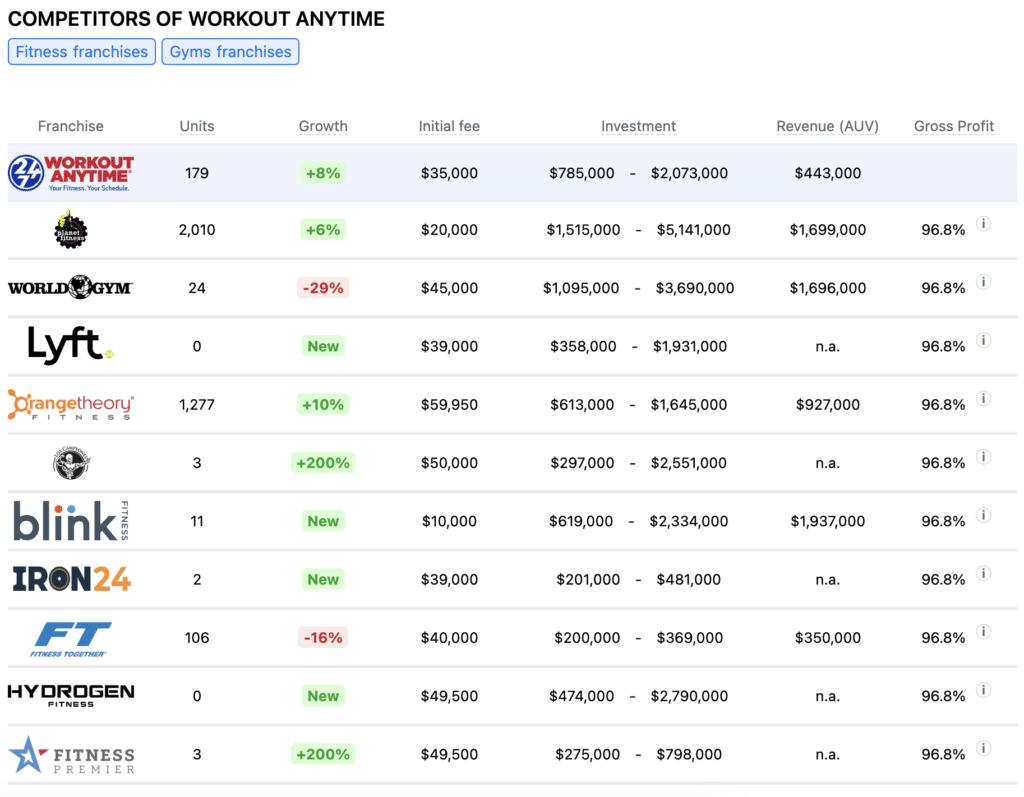Open the Blink Fitness logo
The width and height of the screenshot is (1024, 797).
coord(71,521)
